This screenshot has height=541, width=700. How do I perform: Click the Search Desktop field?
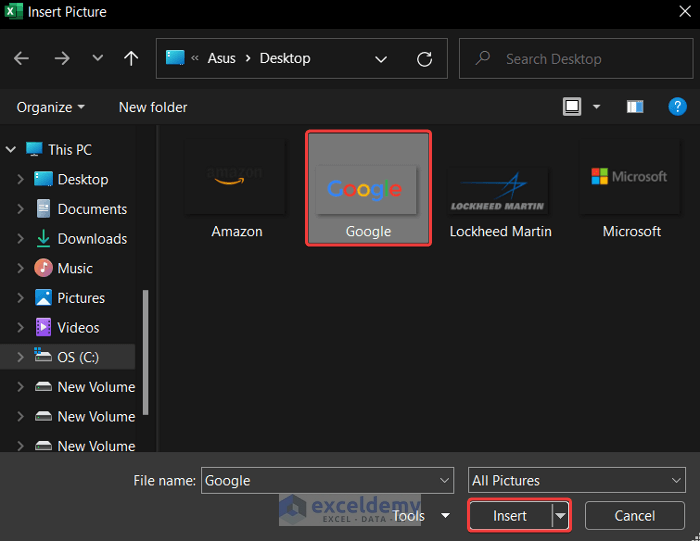[576, 58]
